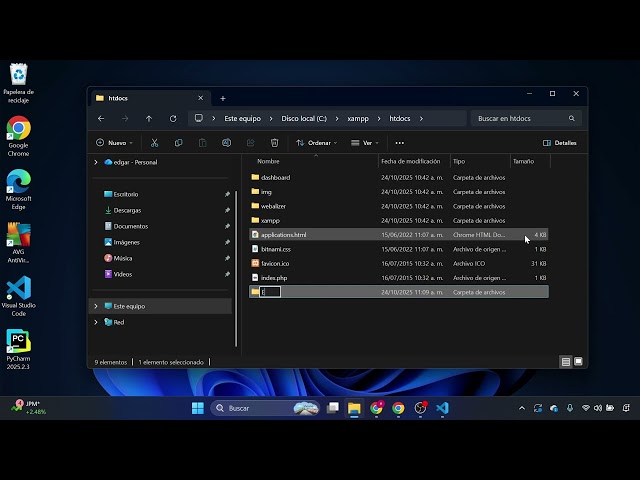Viewport: 640px width, 480px height.
Task: Unpin Imágenes from quick access
Action: pyautogui.click(x=227, y=242)
